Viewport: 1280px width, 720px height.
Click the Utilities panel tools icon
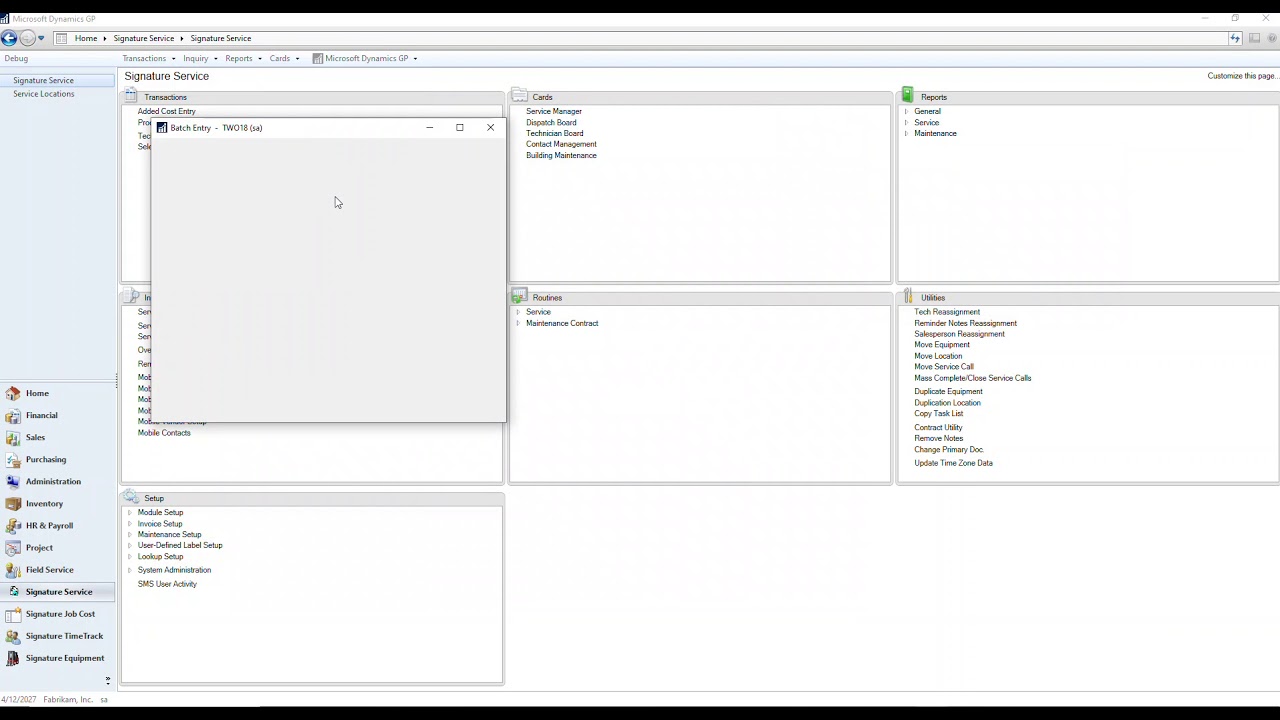(908, 296)
